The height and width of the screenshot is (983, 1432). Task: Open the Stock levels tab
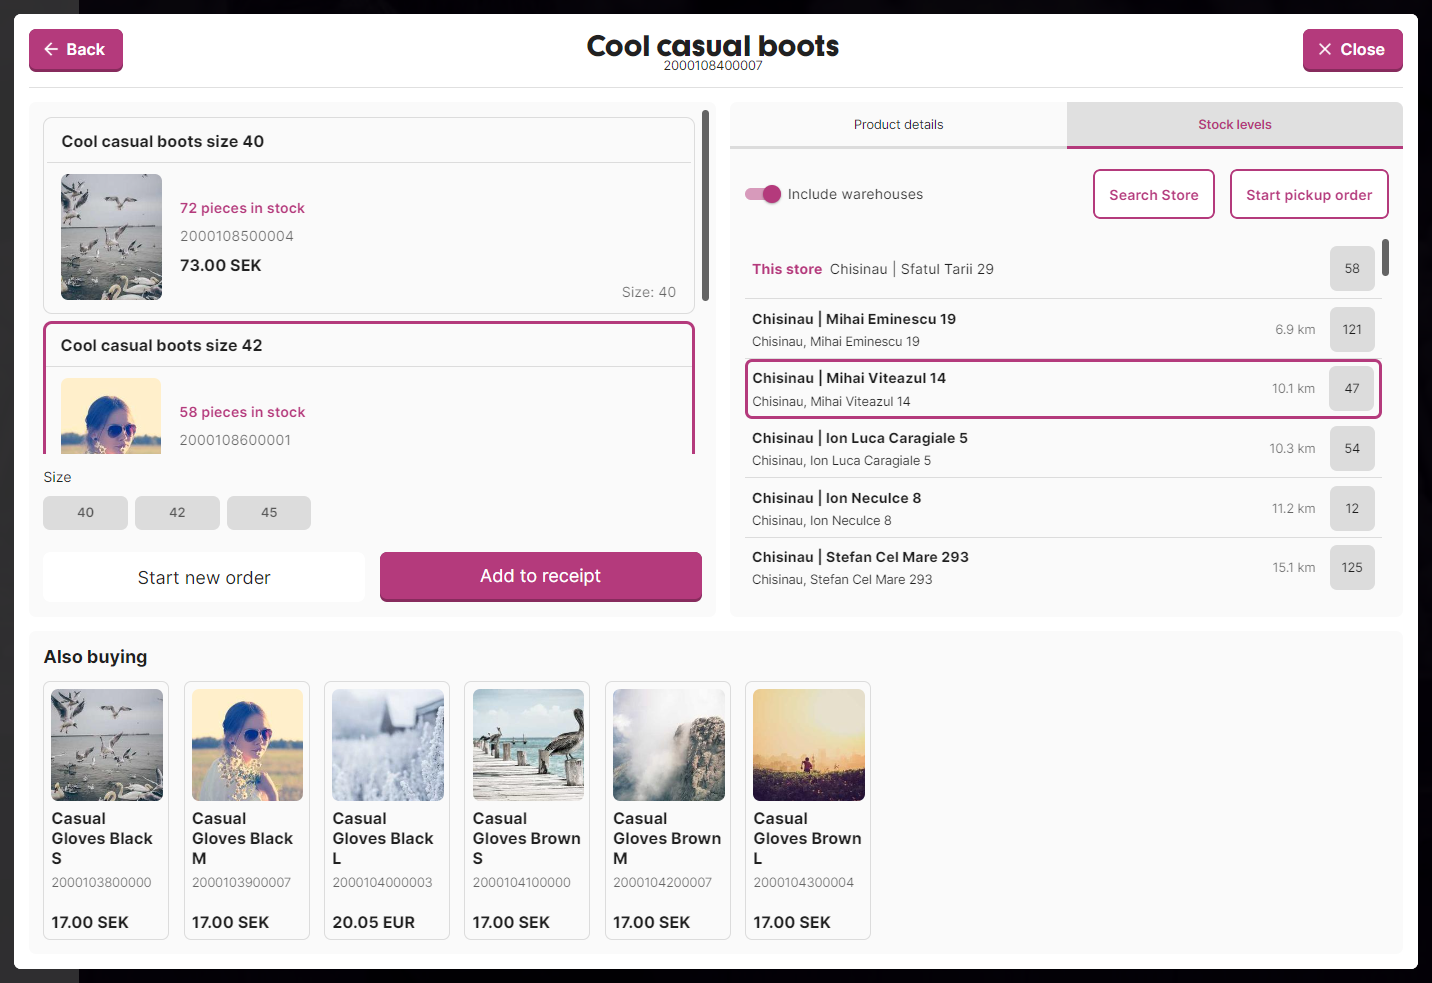pyautogui.click(x=1234, y=125)
